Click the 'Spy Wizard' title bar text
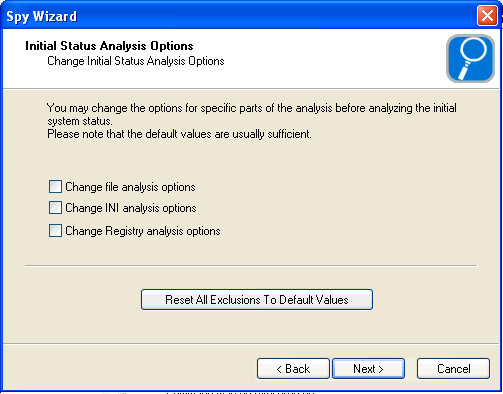The image size is (503, 394). coord(42,16)
